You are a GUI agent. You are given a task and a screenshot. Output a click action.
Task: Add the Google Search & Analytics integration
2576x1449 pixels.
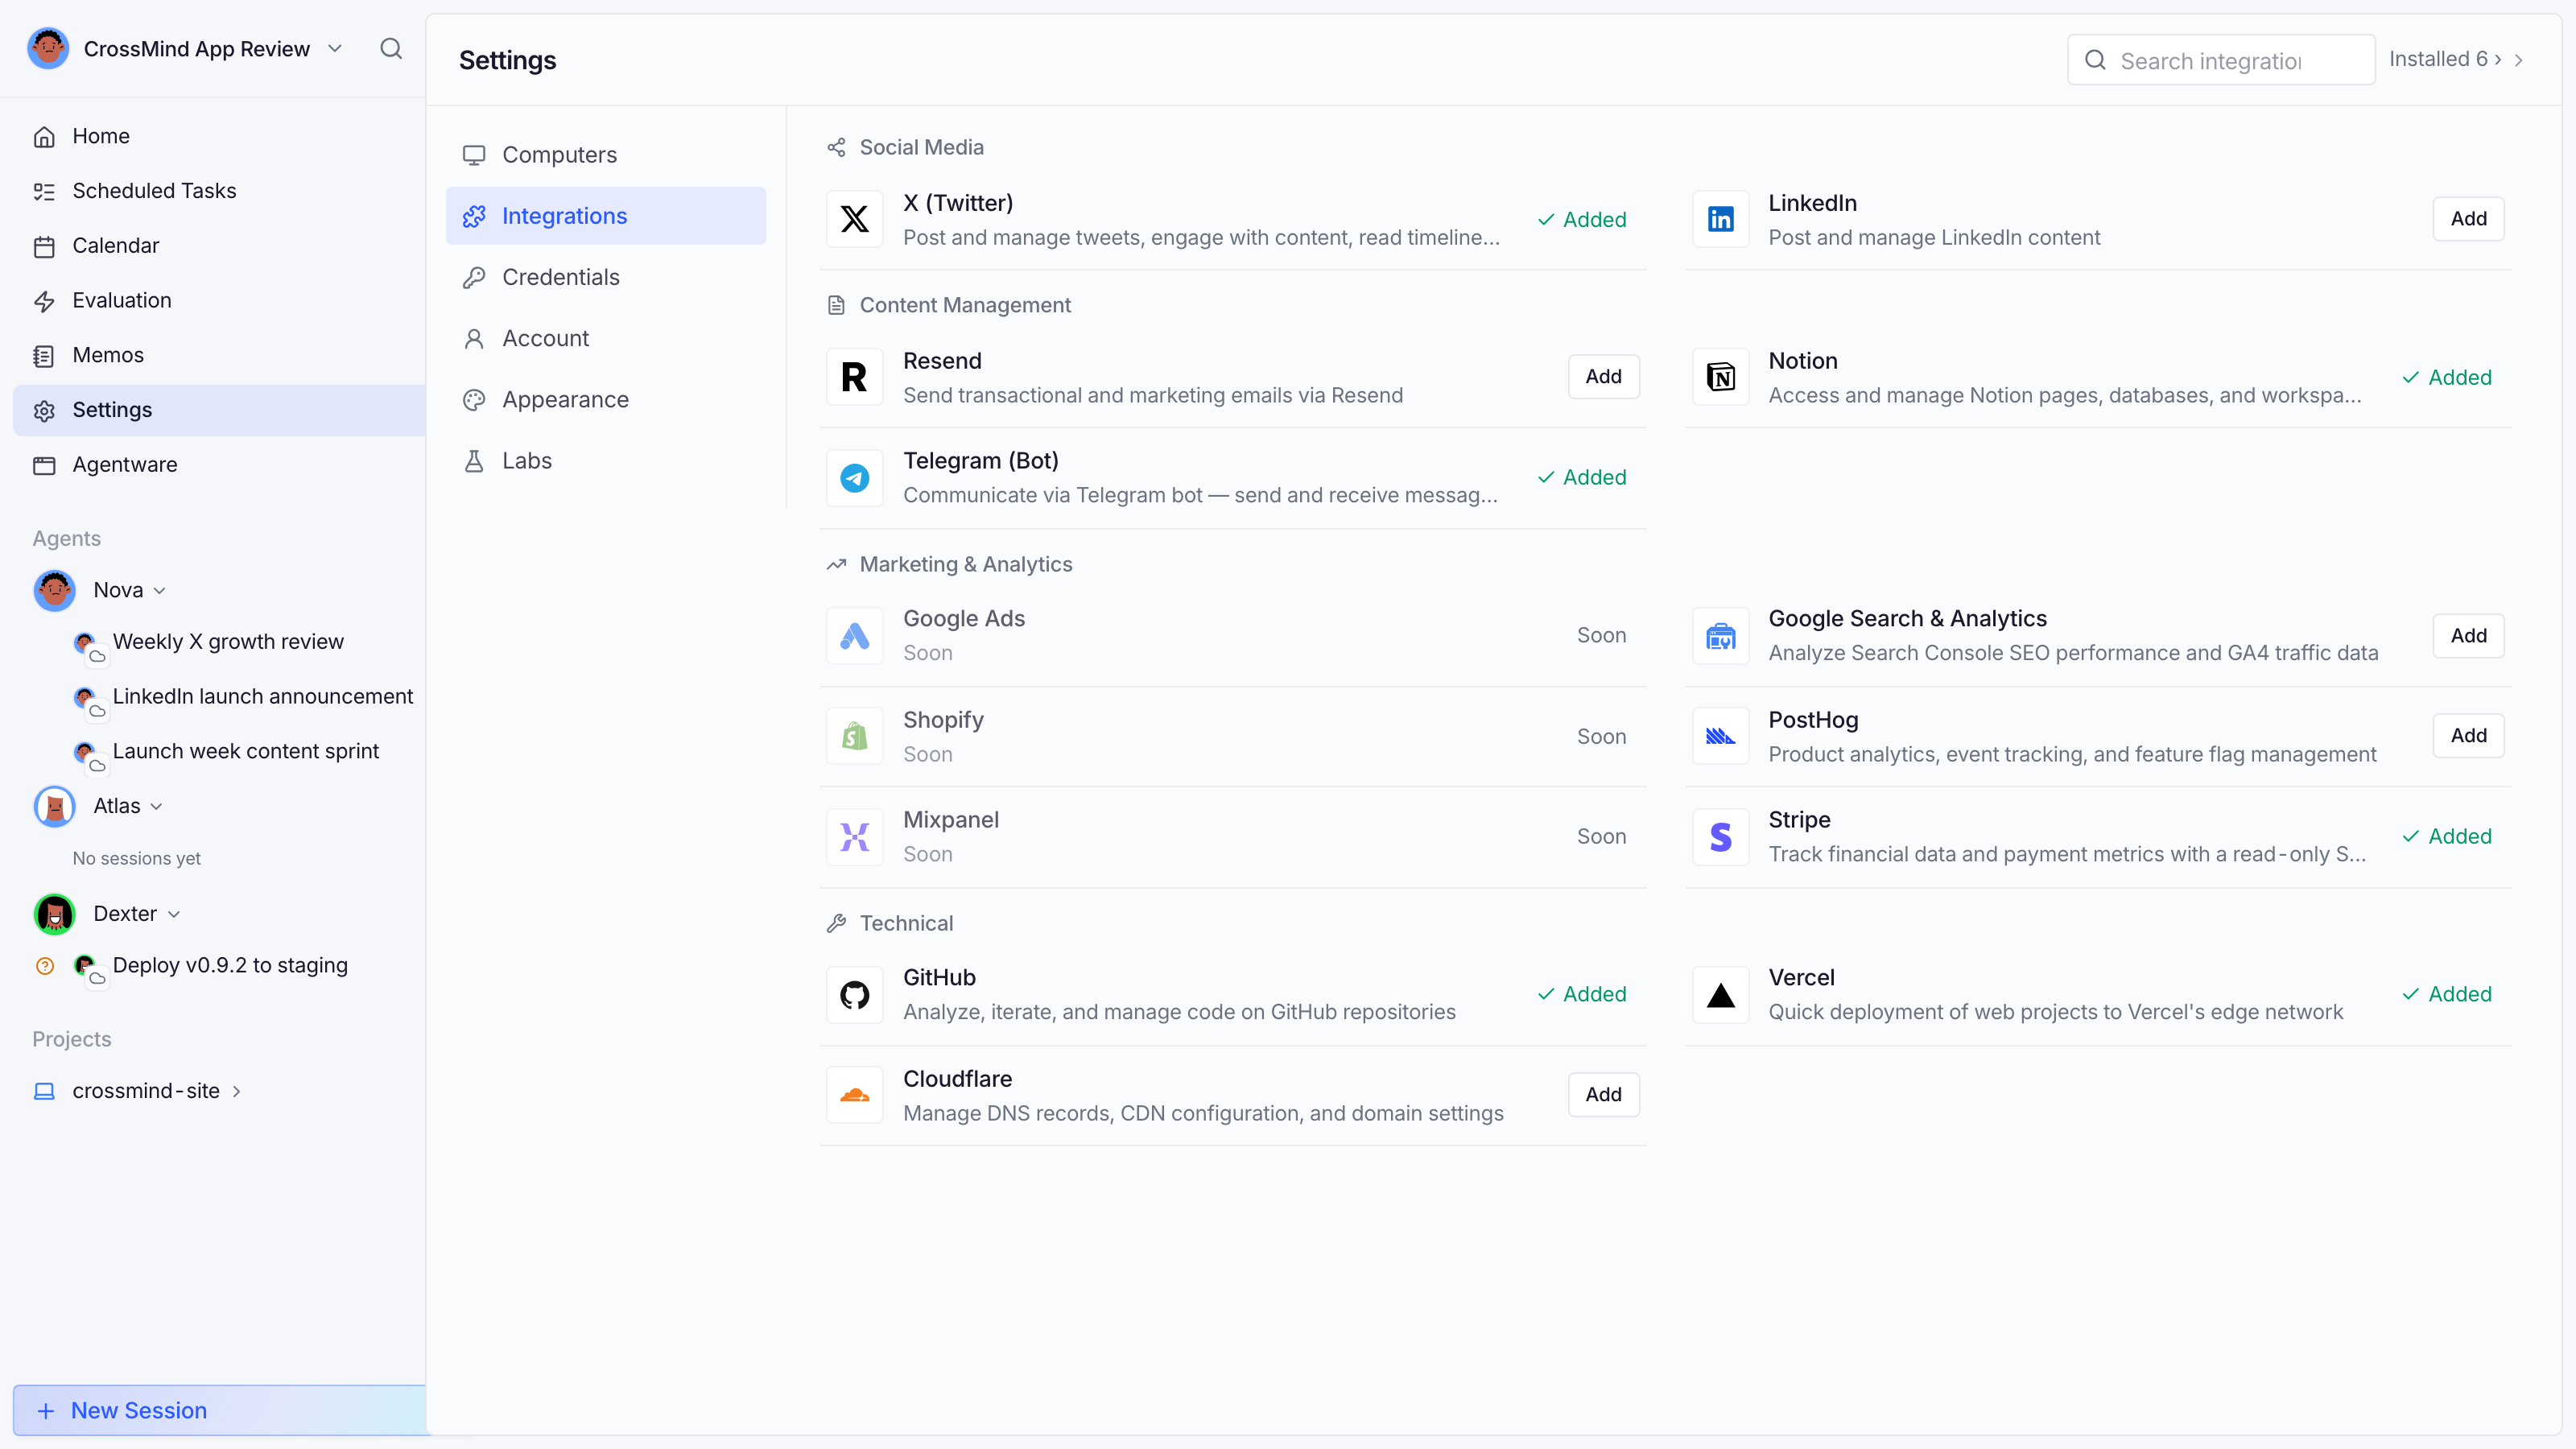pyautogui.click(x=2468, y=636)
